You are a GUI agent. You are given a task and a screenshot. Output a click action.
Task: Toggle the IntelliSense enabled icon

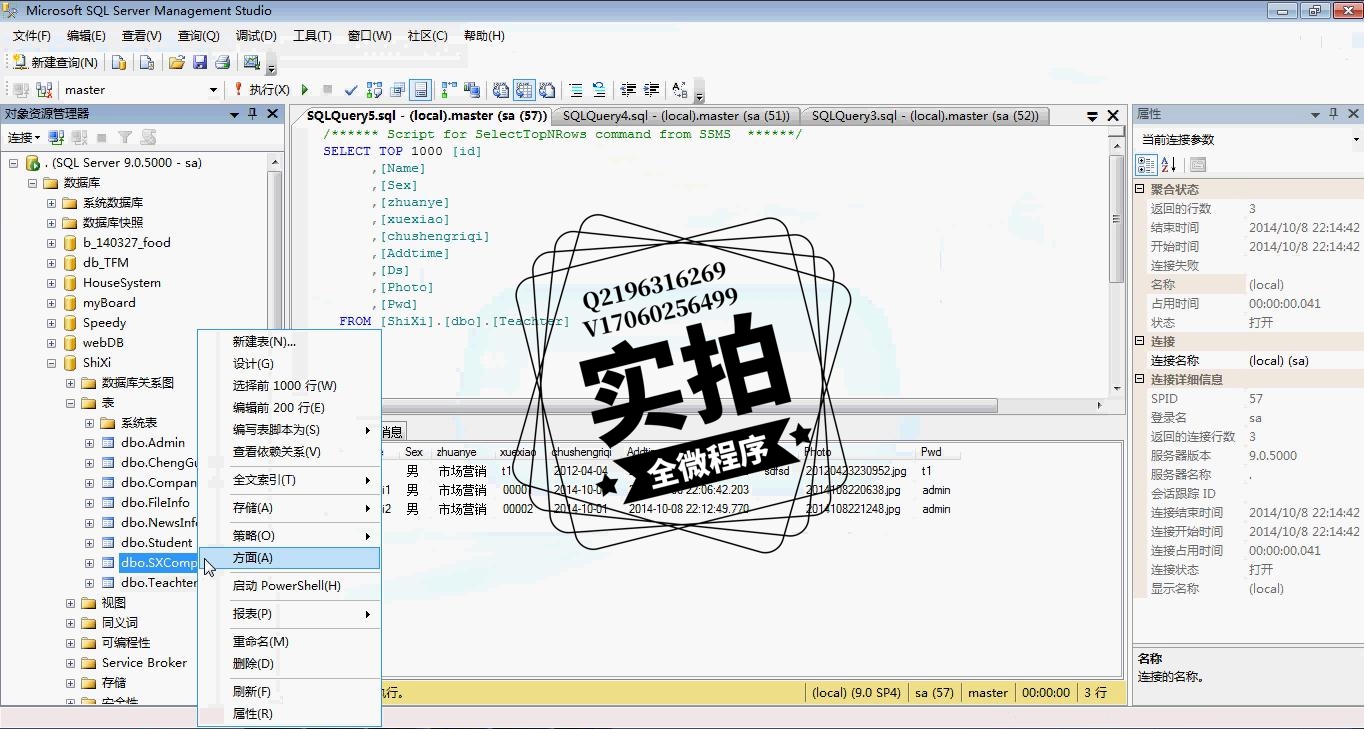(421, 90)
